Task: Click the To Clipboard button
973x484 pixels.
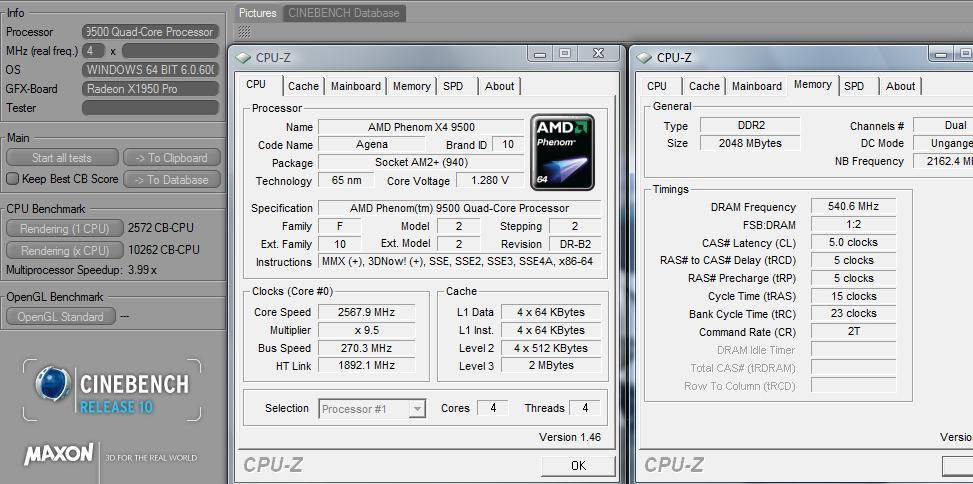Action: coord(172,158)
